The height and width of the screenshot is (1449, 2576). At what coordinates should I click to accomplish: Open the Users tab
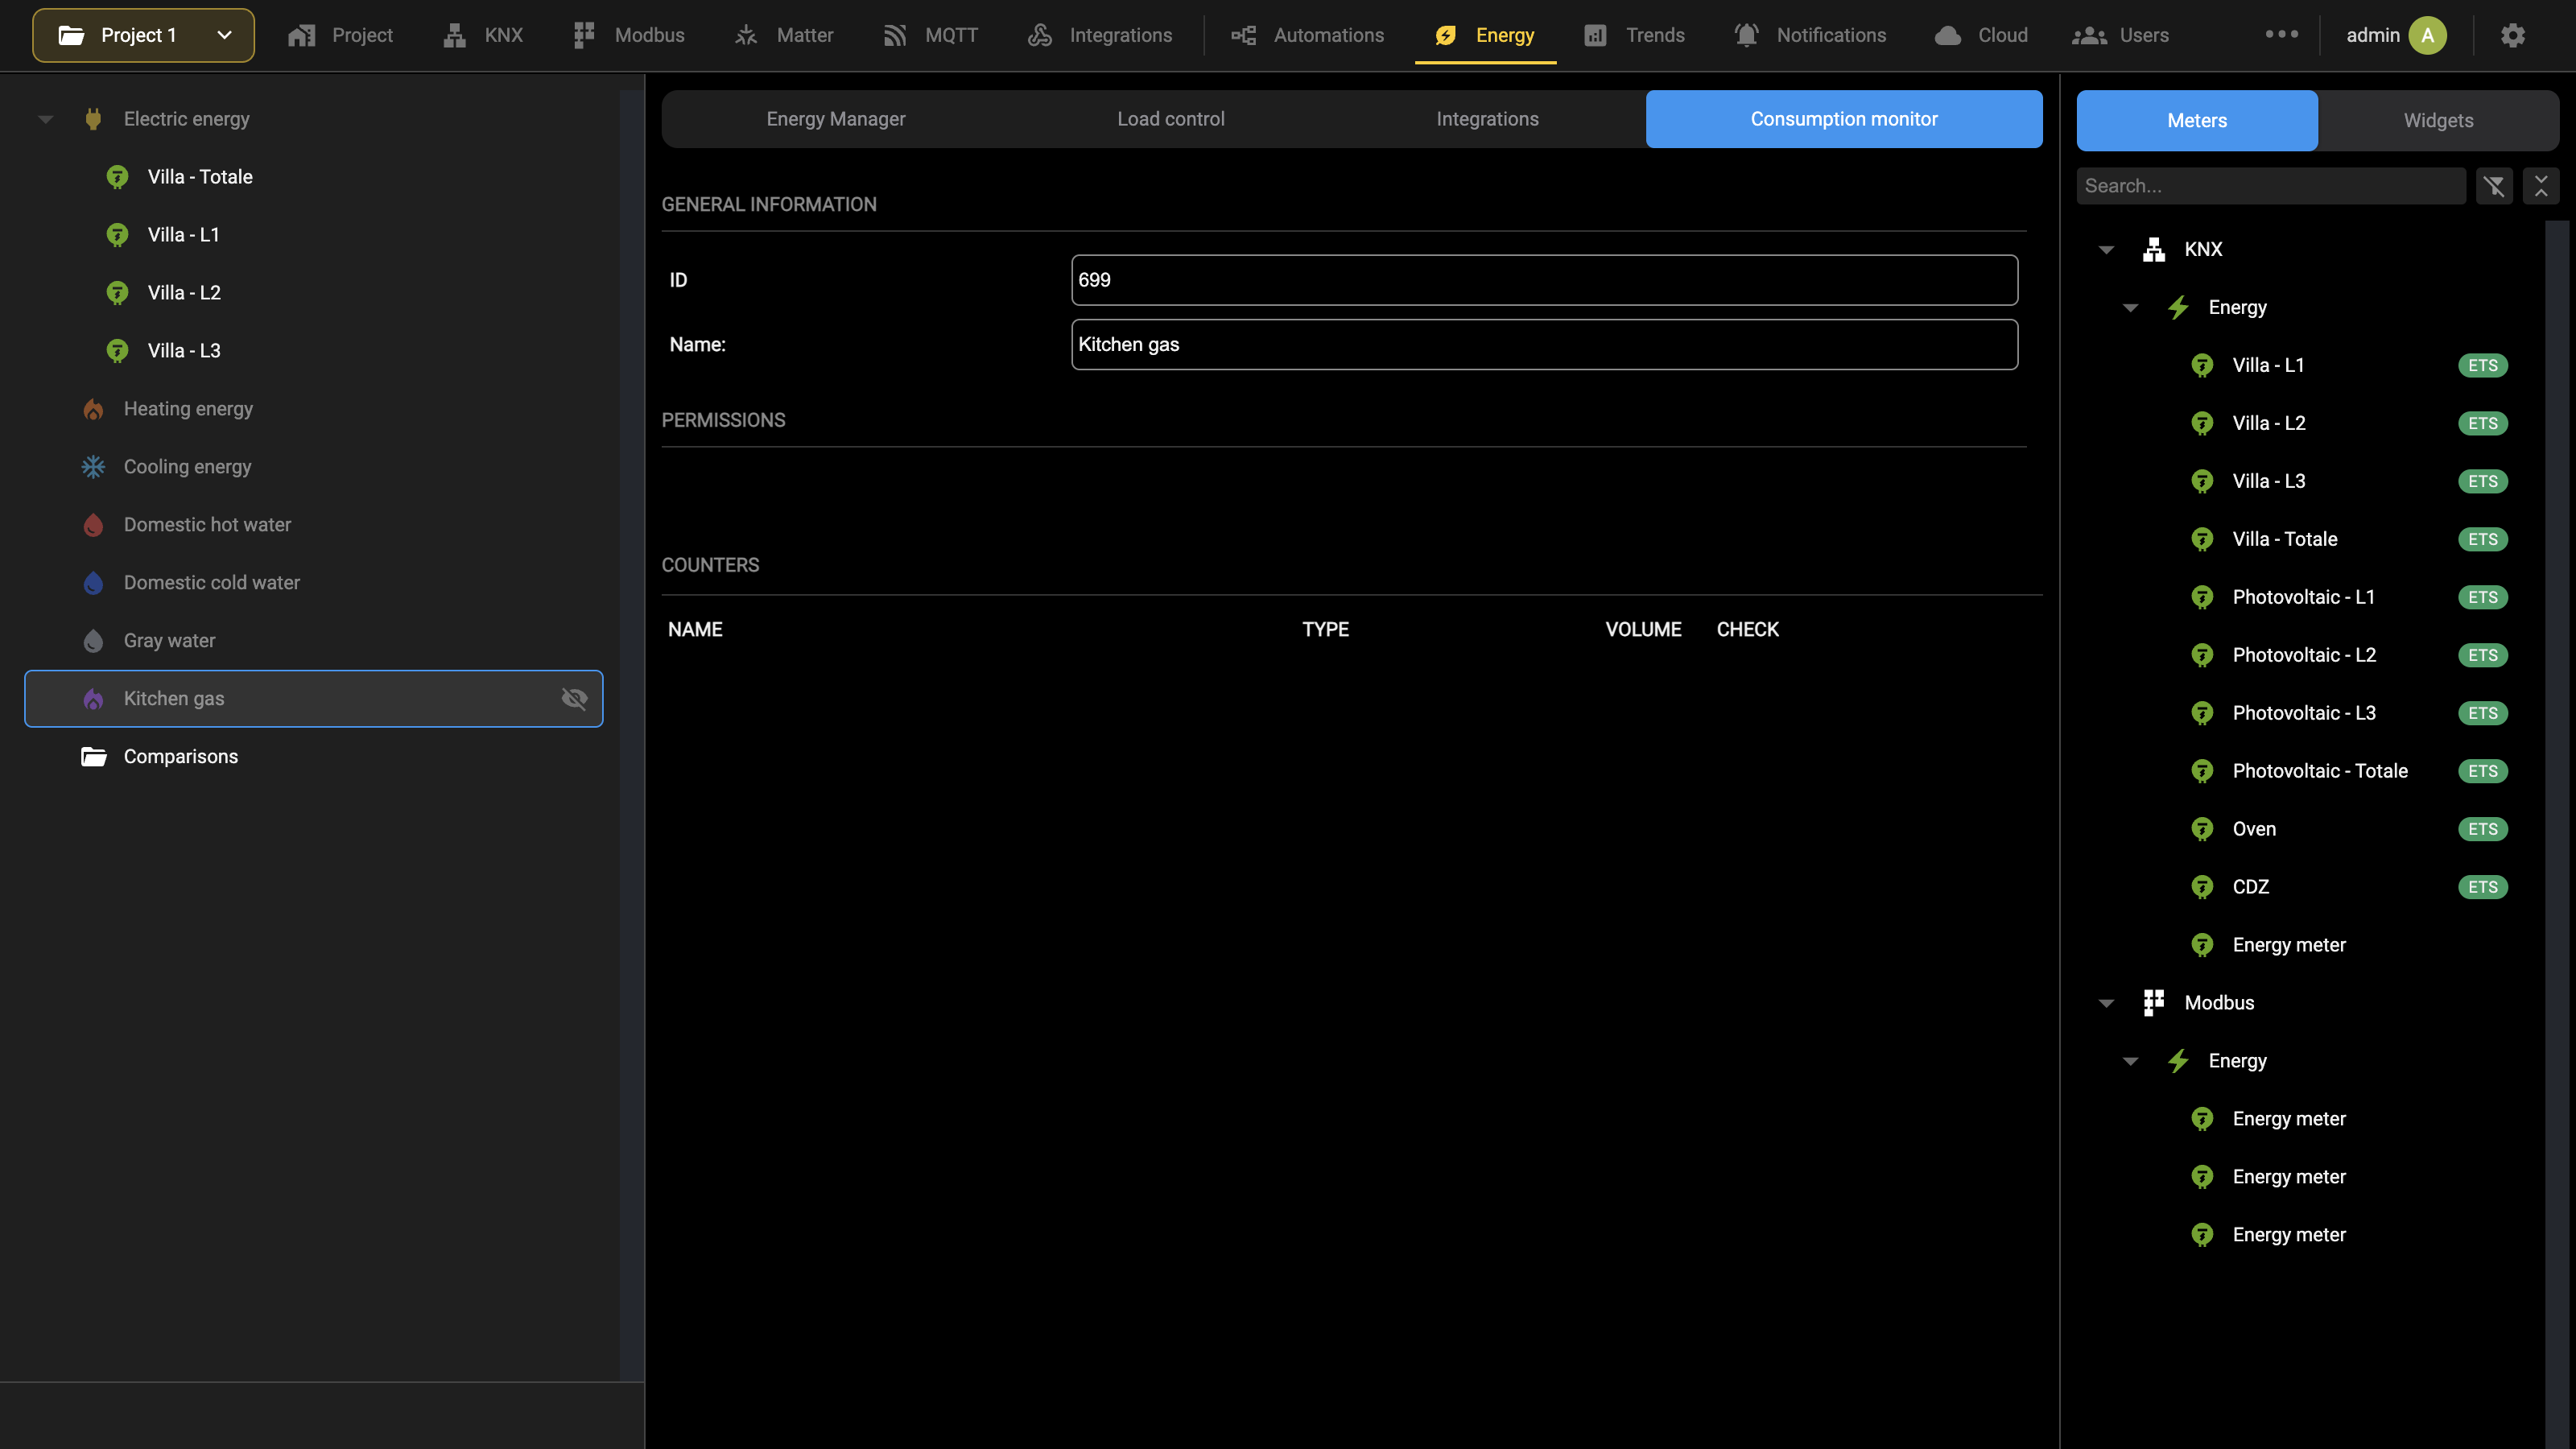[x=2120, y=35]
